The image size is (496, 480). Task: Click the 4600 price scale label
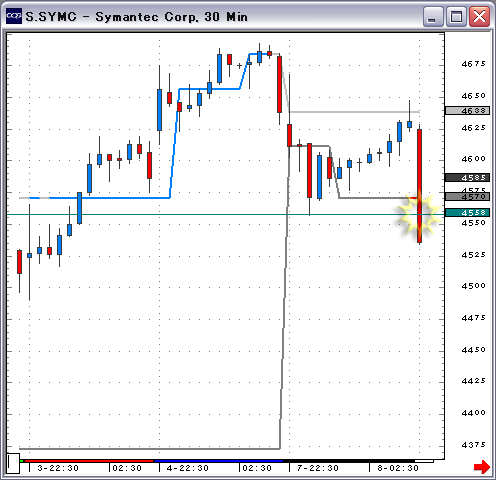point(473,159)
